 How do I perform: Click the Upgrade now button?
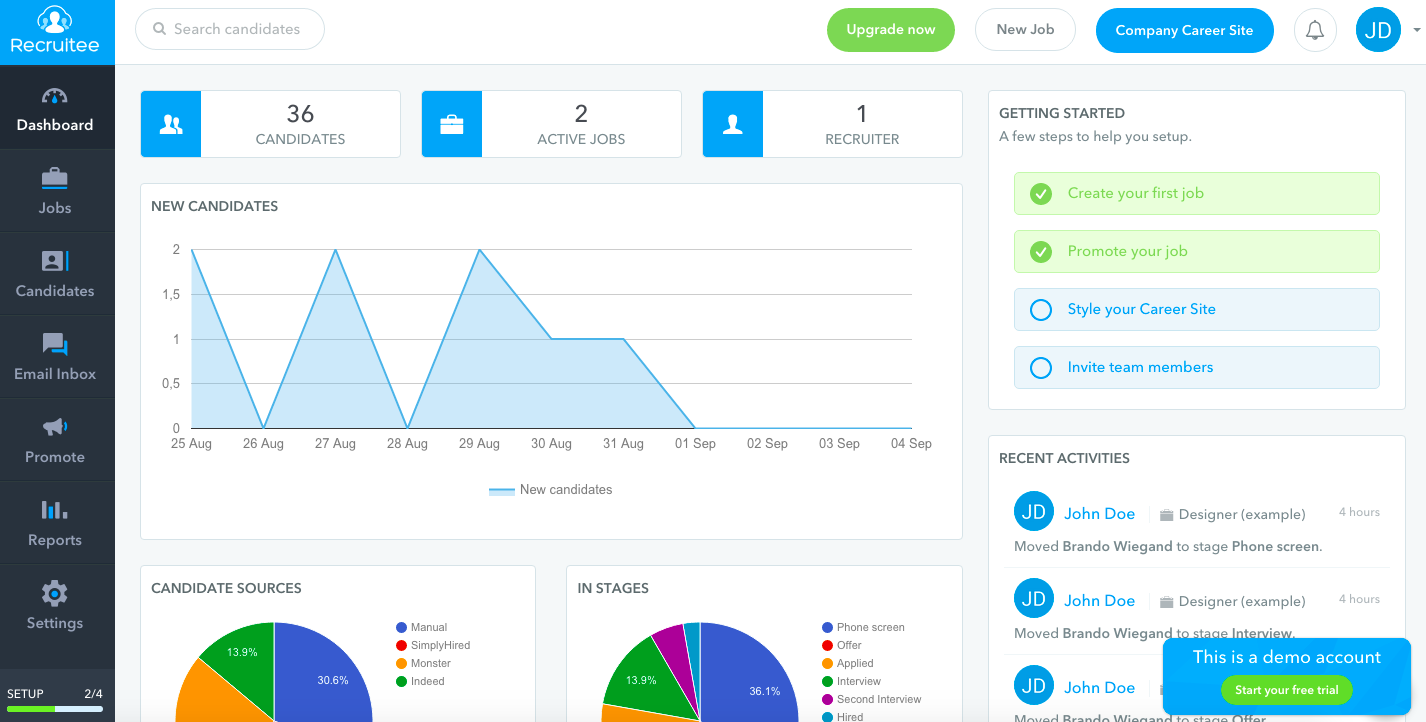[x=890, y=30]
